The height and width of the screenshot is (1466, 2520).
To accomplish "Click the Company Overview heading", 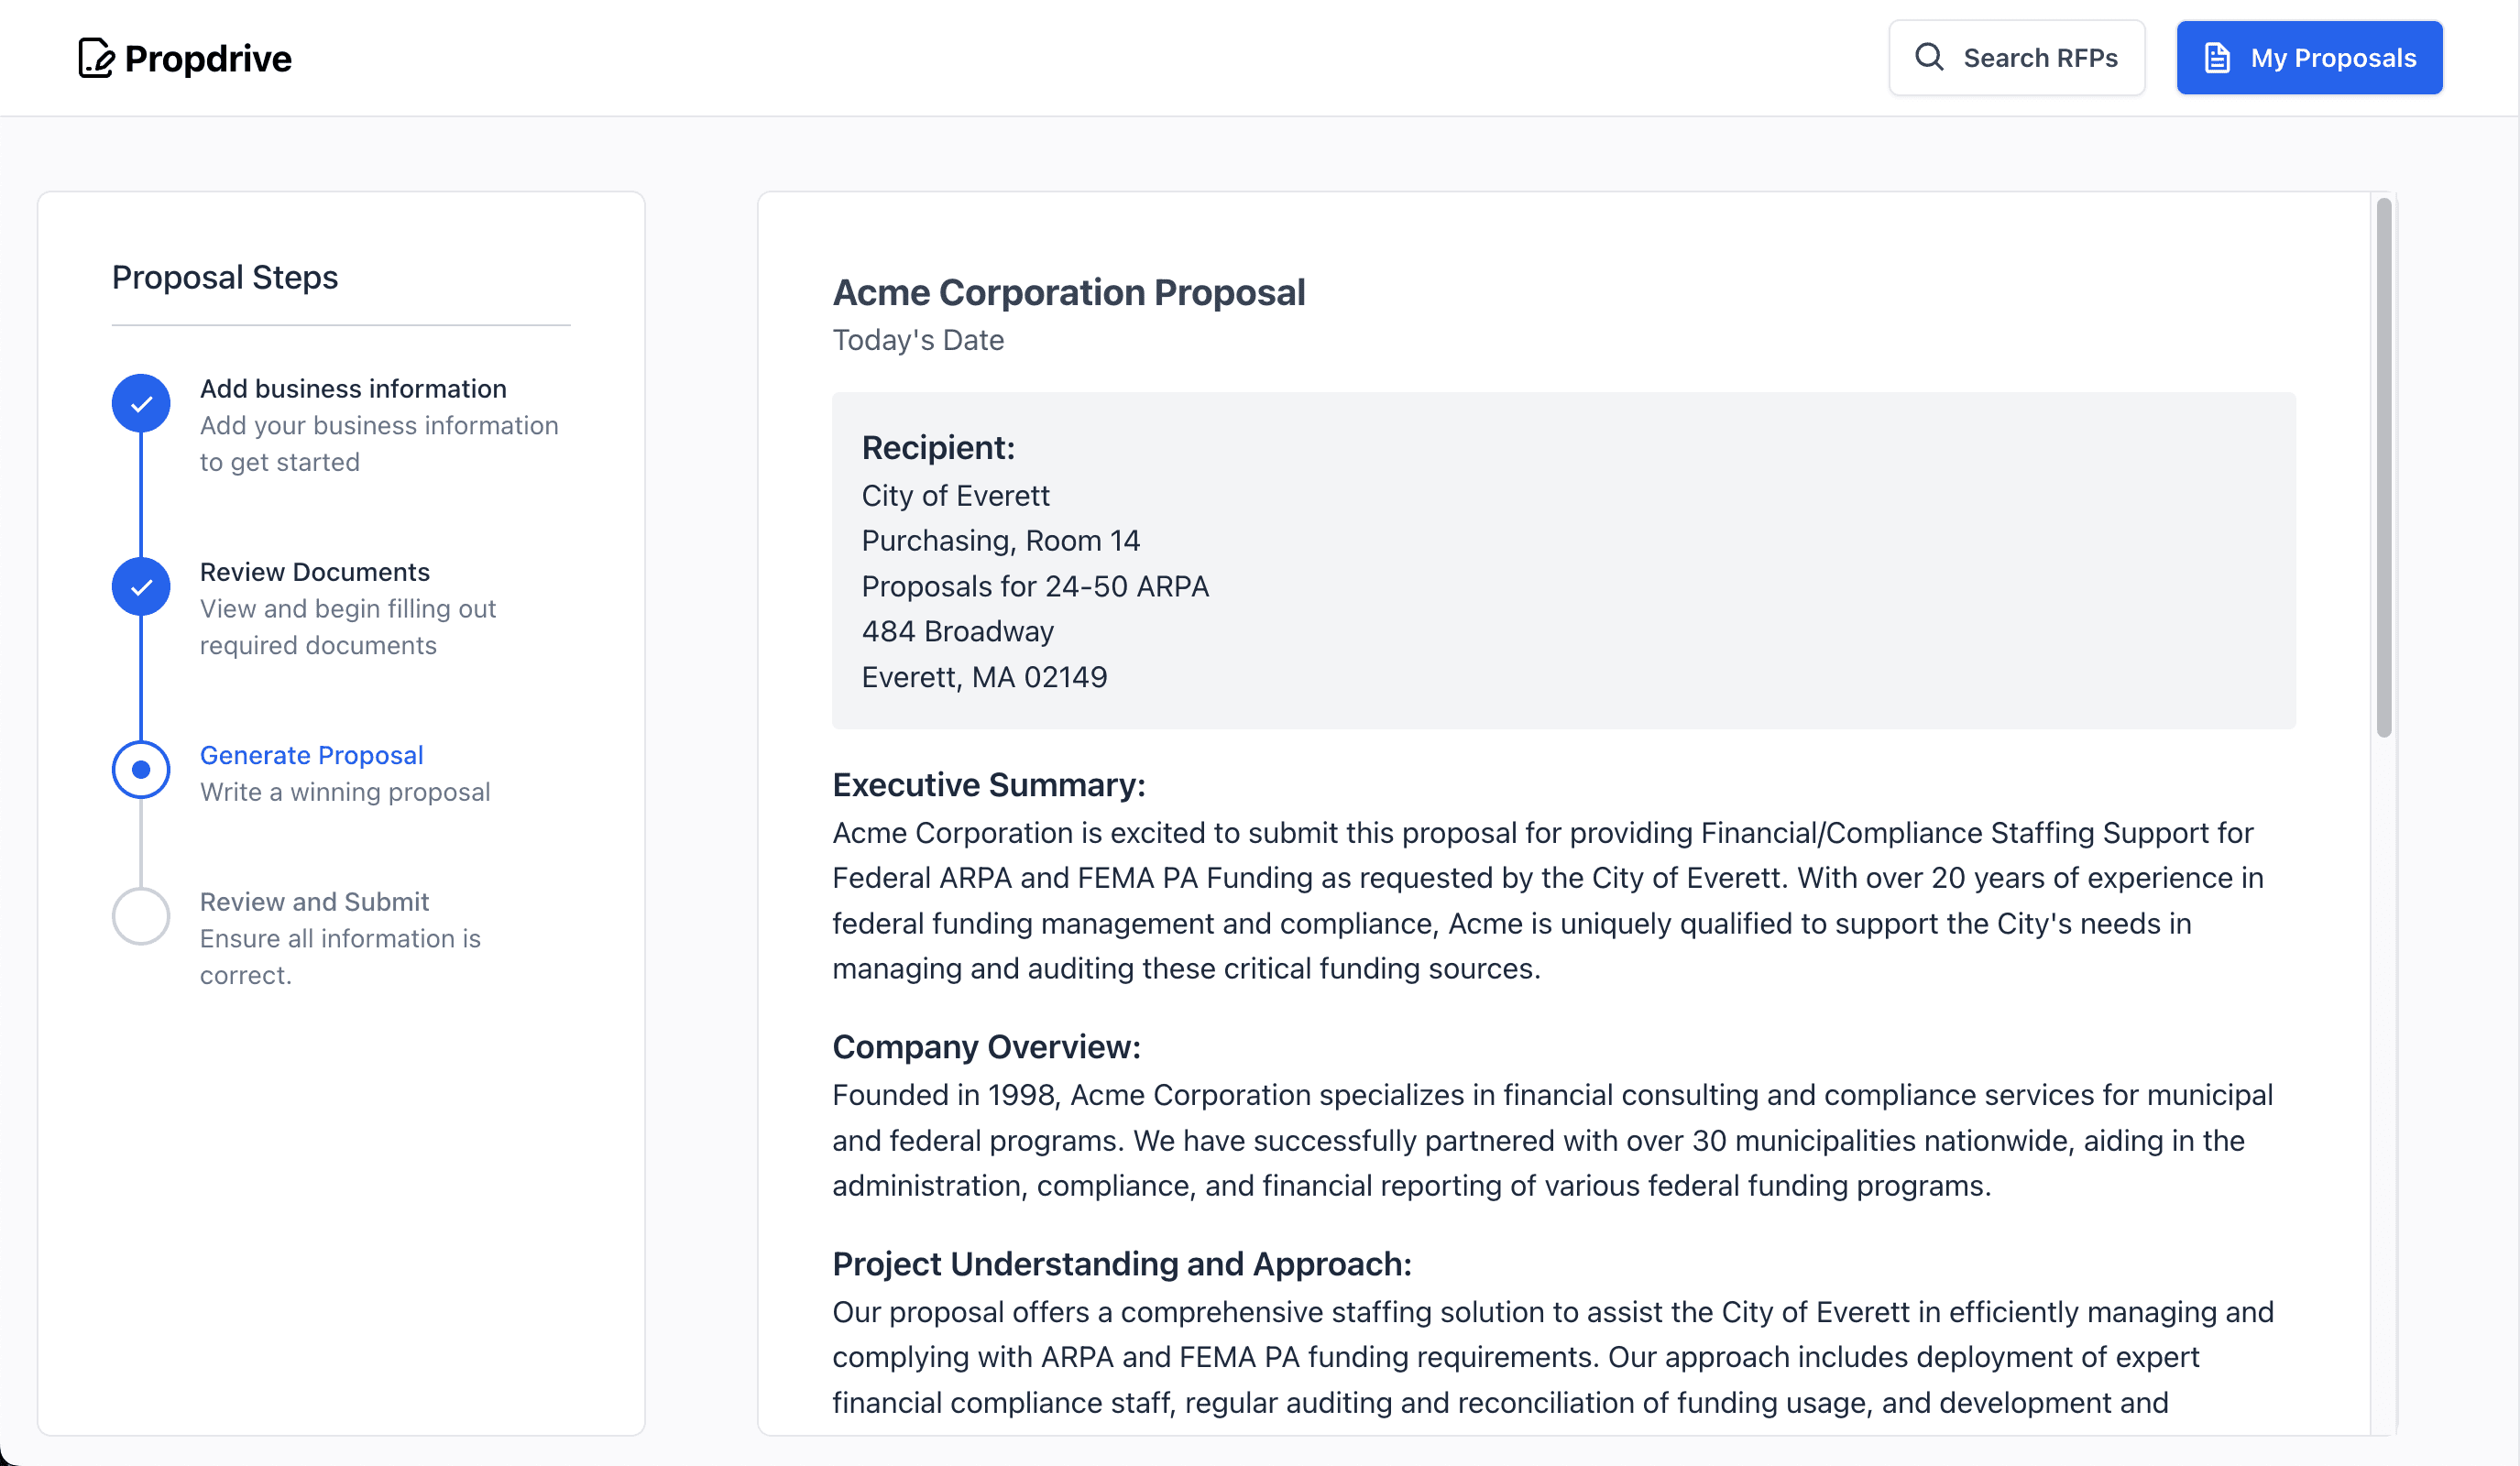I will (x=986, y=1047).
